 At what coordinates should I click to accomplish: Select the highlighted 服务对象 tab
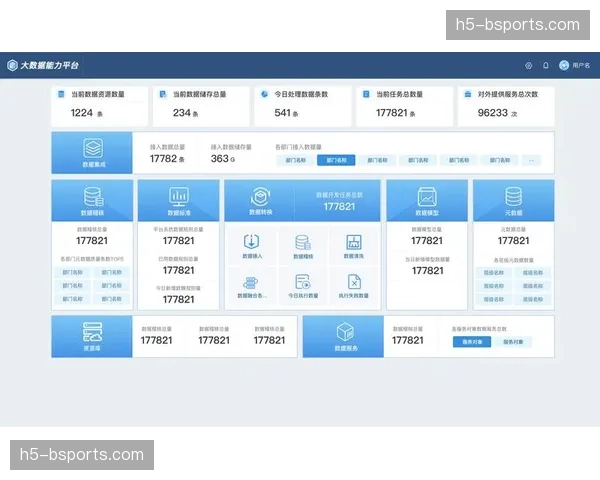point(471,342)
